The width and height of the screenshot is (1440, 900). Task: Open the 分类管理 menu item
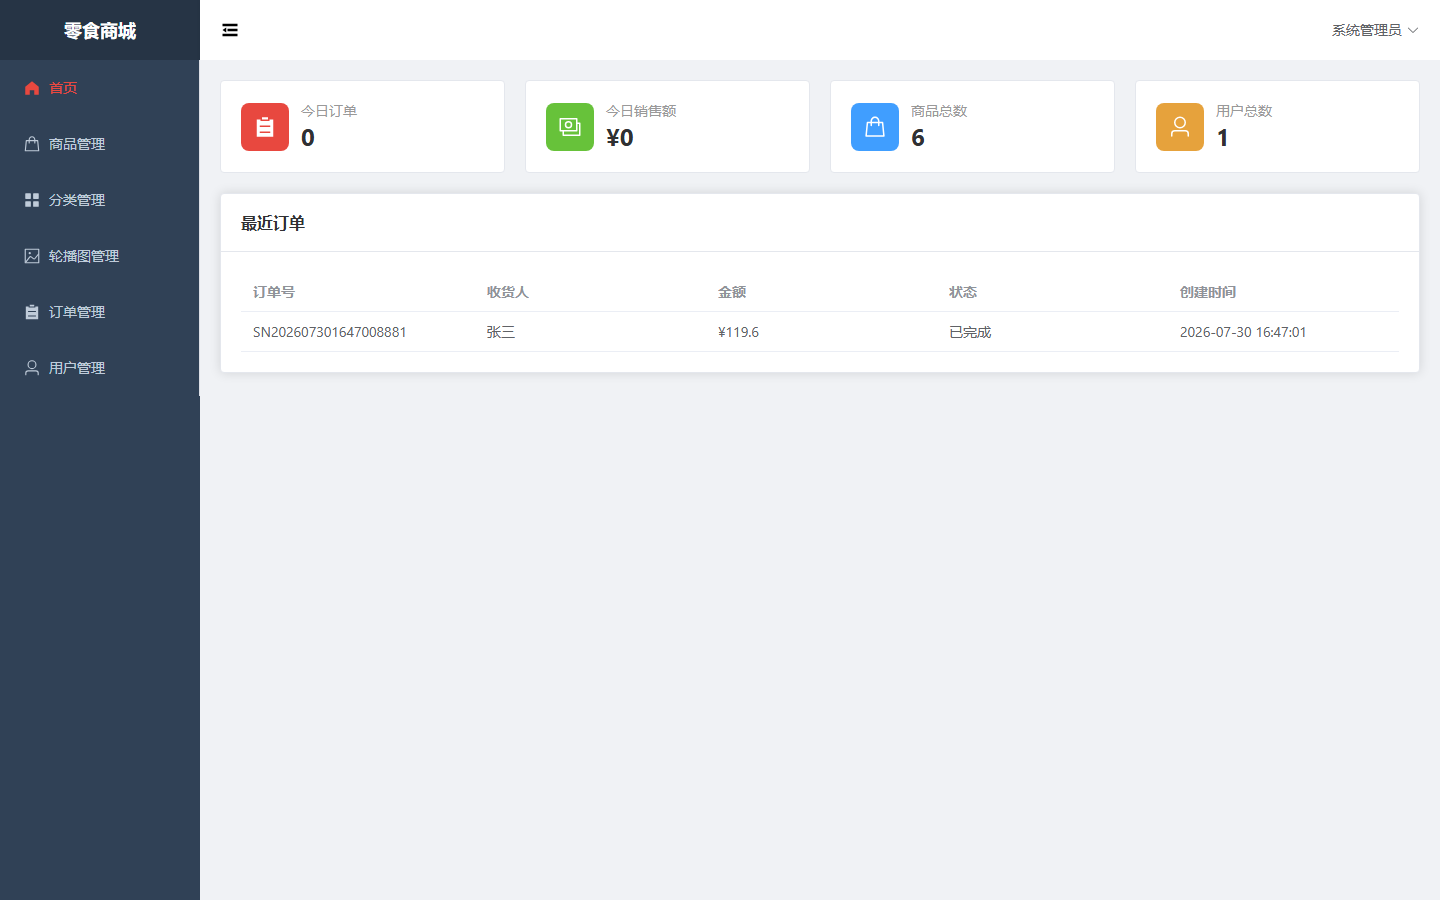pos(100,200)
